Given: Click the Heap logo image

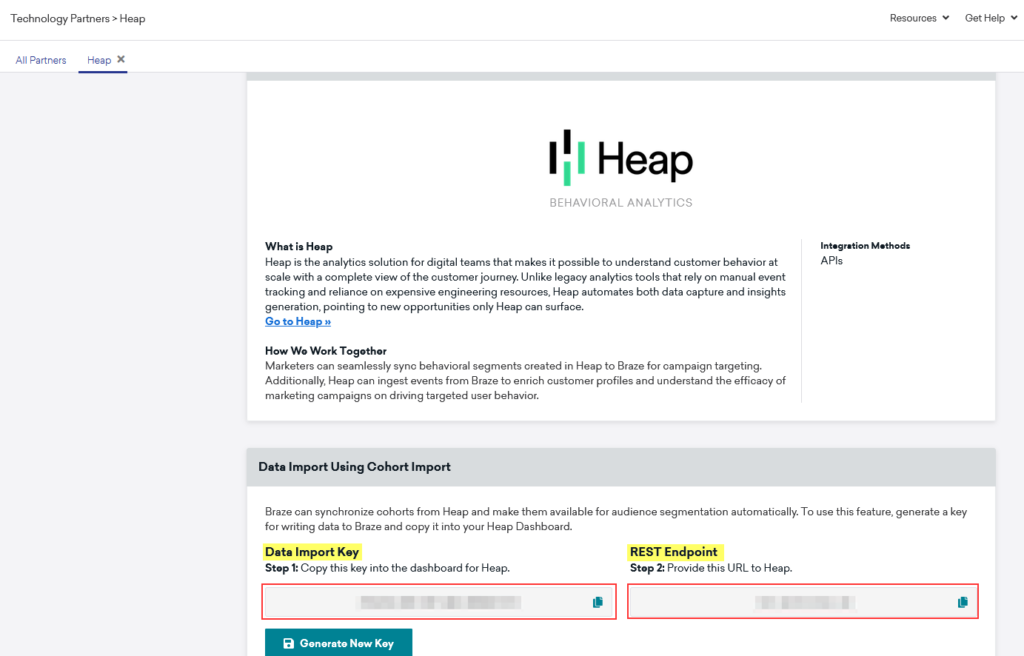Looking at the screenshot, I should tap(620, 159).
